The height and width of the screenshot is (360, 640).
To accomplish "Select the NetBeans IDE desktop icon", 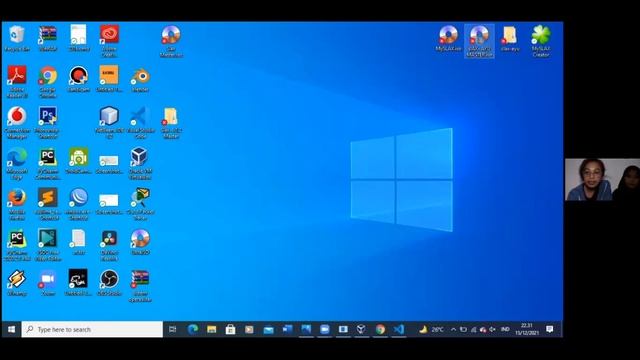I will 109,122.
